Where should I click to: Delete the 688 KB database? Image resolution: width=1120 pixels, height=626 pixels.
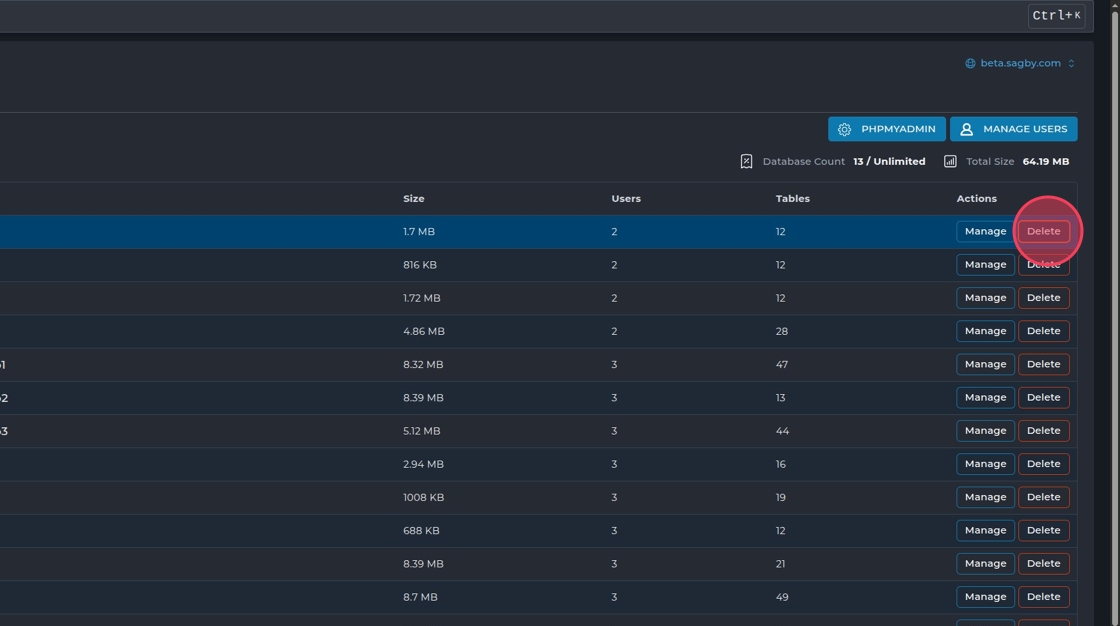(1043, 530)
